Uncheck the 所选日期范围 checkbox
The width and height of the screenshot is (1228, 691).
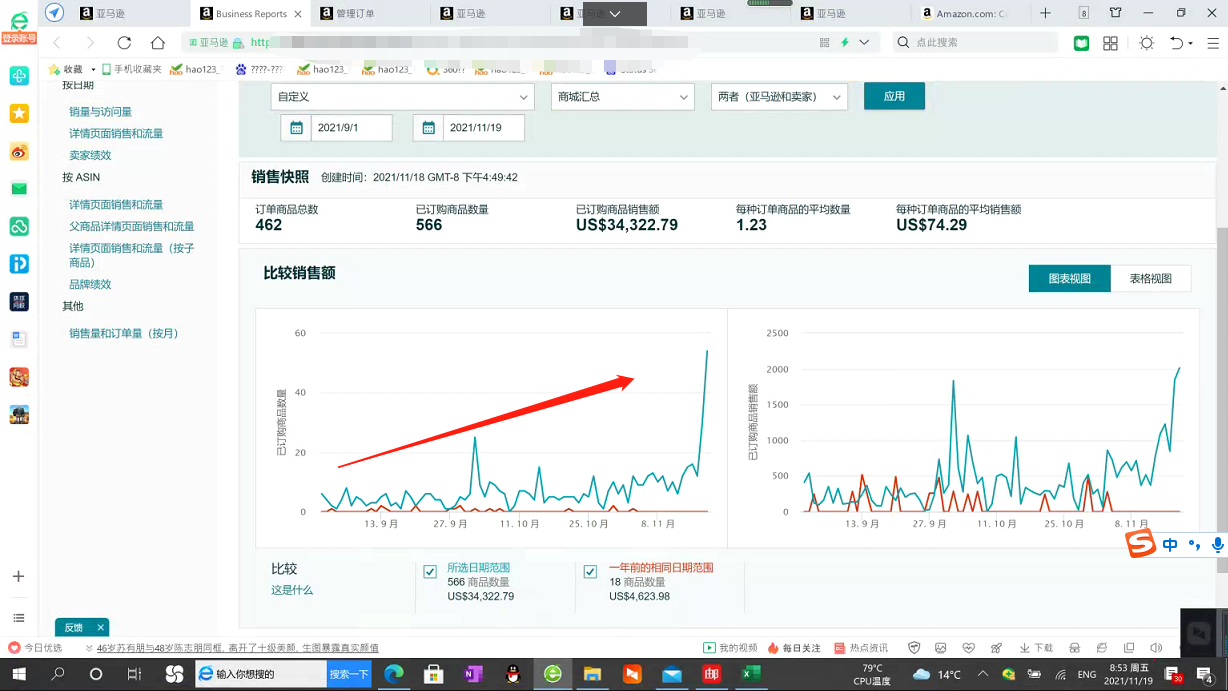pyautogui.click(x=429, y=571)
